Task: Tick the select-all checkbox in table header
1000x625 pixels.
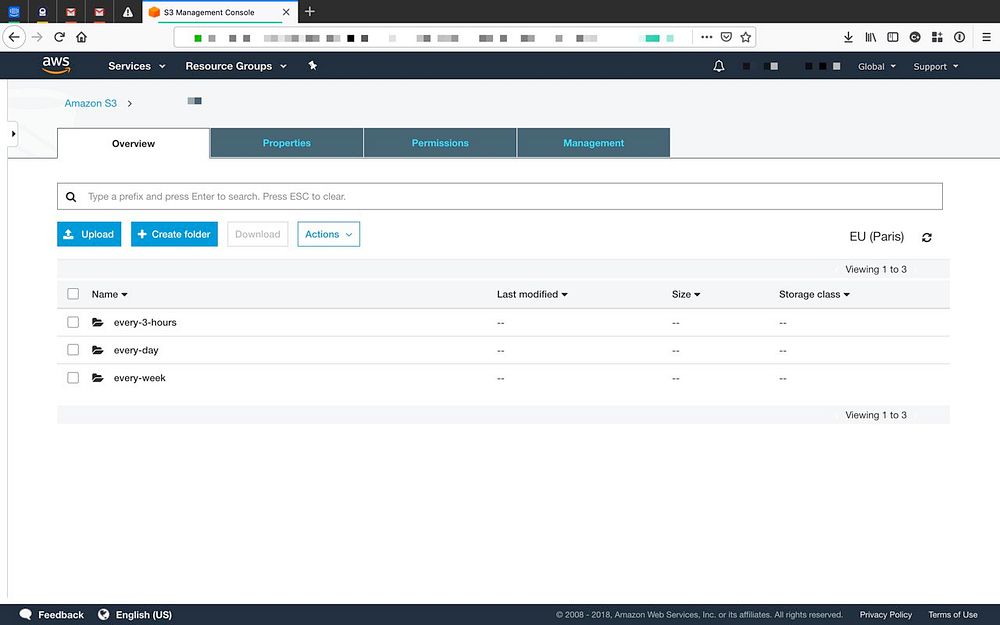Action: pos(73,294)
